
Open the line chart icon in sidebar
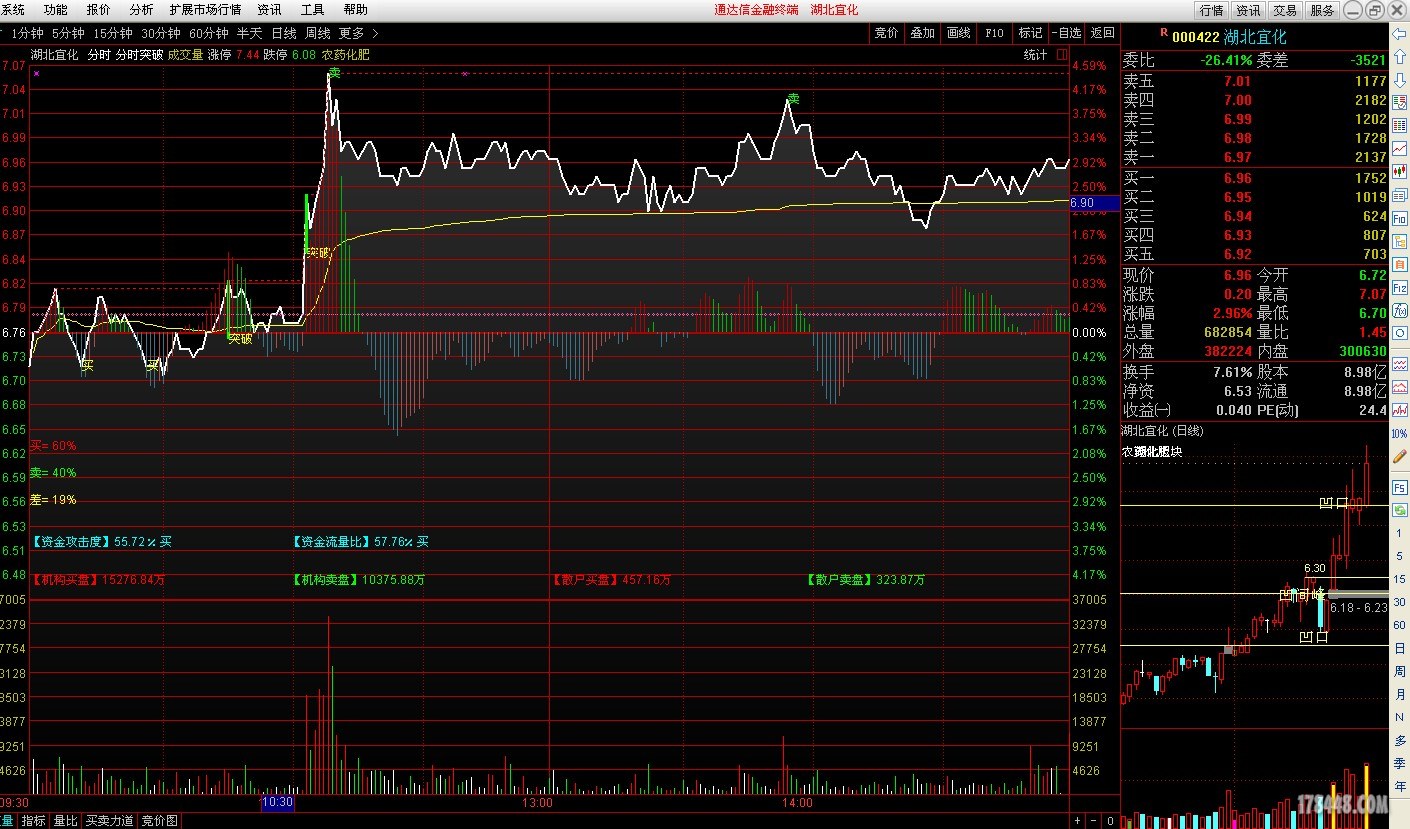1399,148
